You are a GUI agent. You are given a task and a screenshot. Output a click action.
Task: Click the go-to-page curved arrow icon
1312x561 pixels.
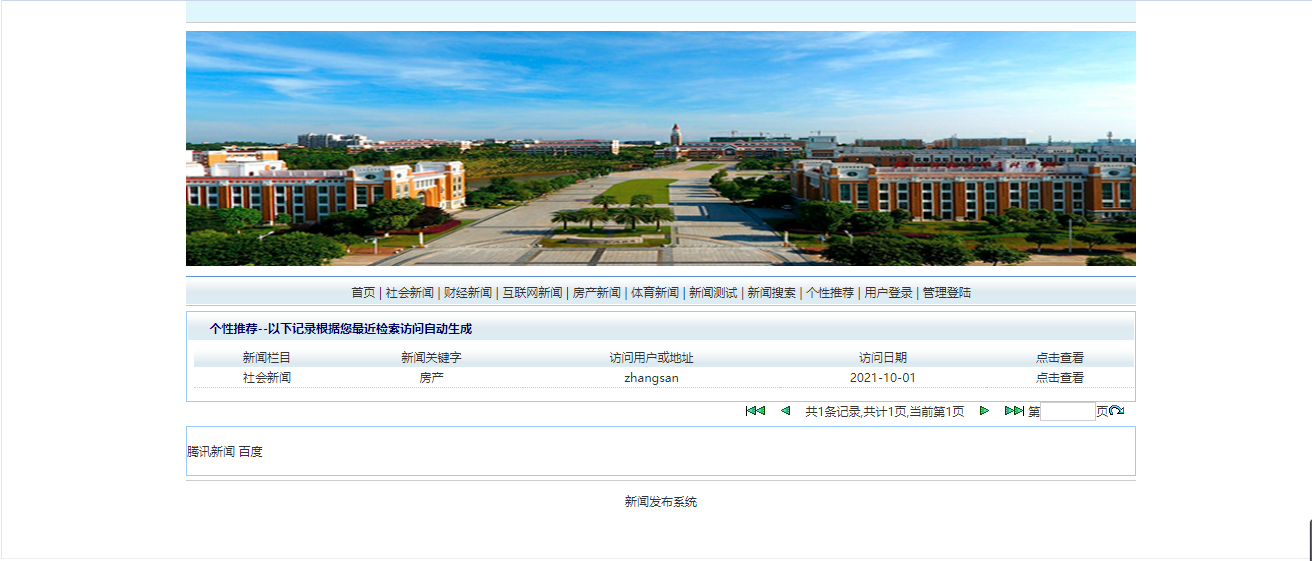(1116, 411)
